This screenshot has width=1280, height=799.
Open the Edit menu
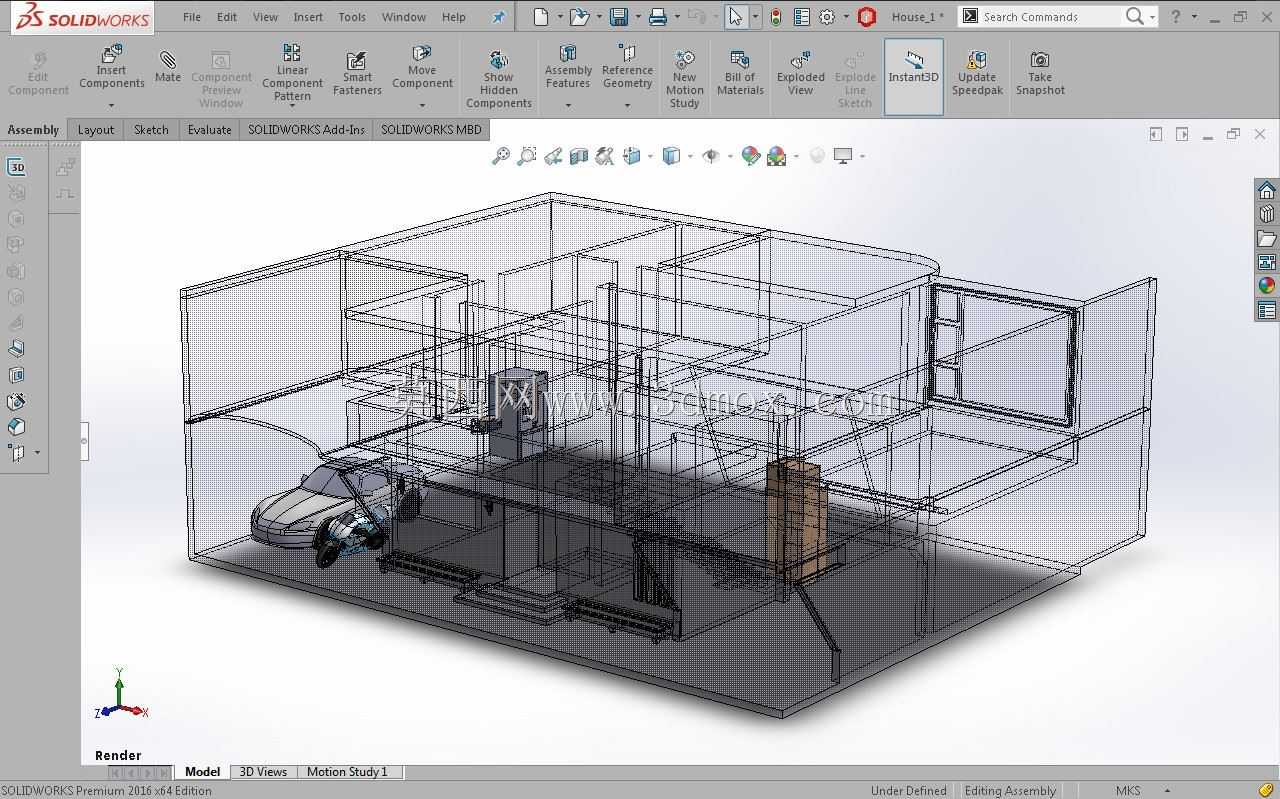click(227, 17)
